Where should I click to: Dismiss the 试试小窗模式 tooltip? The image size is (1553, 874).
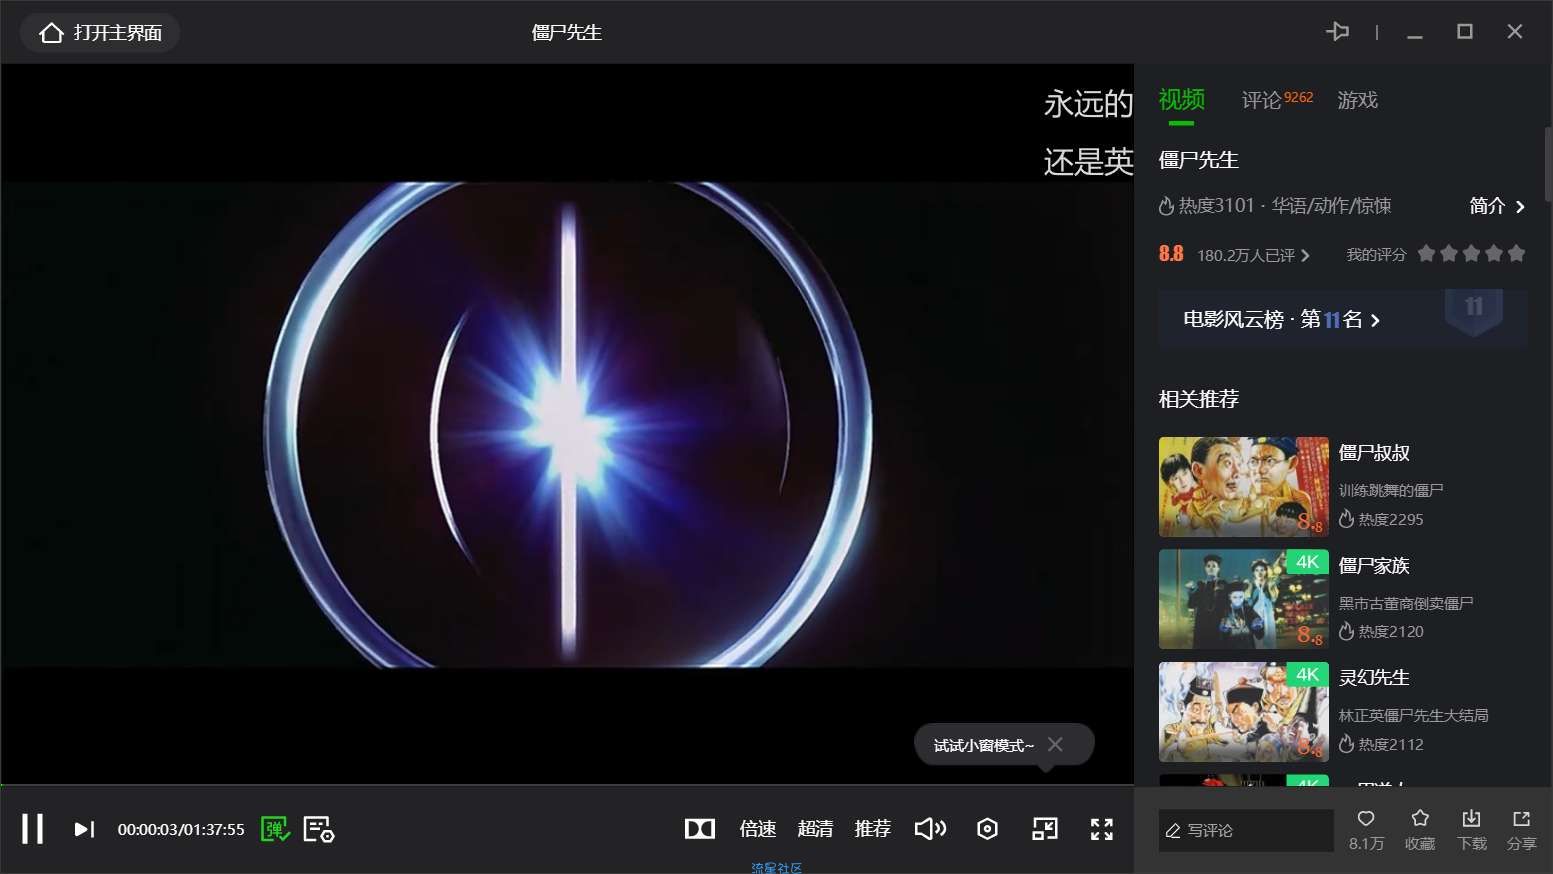point(1055,744)
